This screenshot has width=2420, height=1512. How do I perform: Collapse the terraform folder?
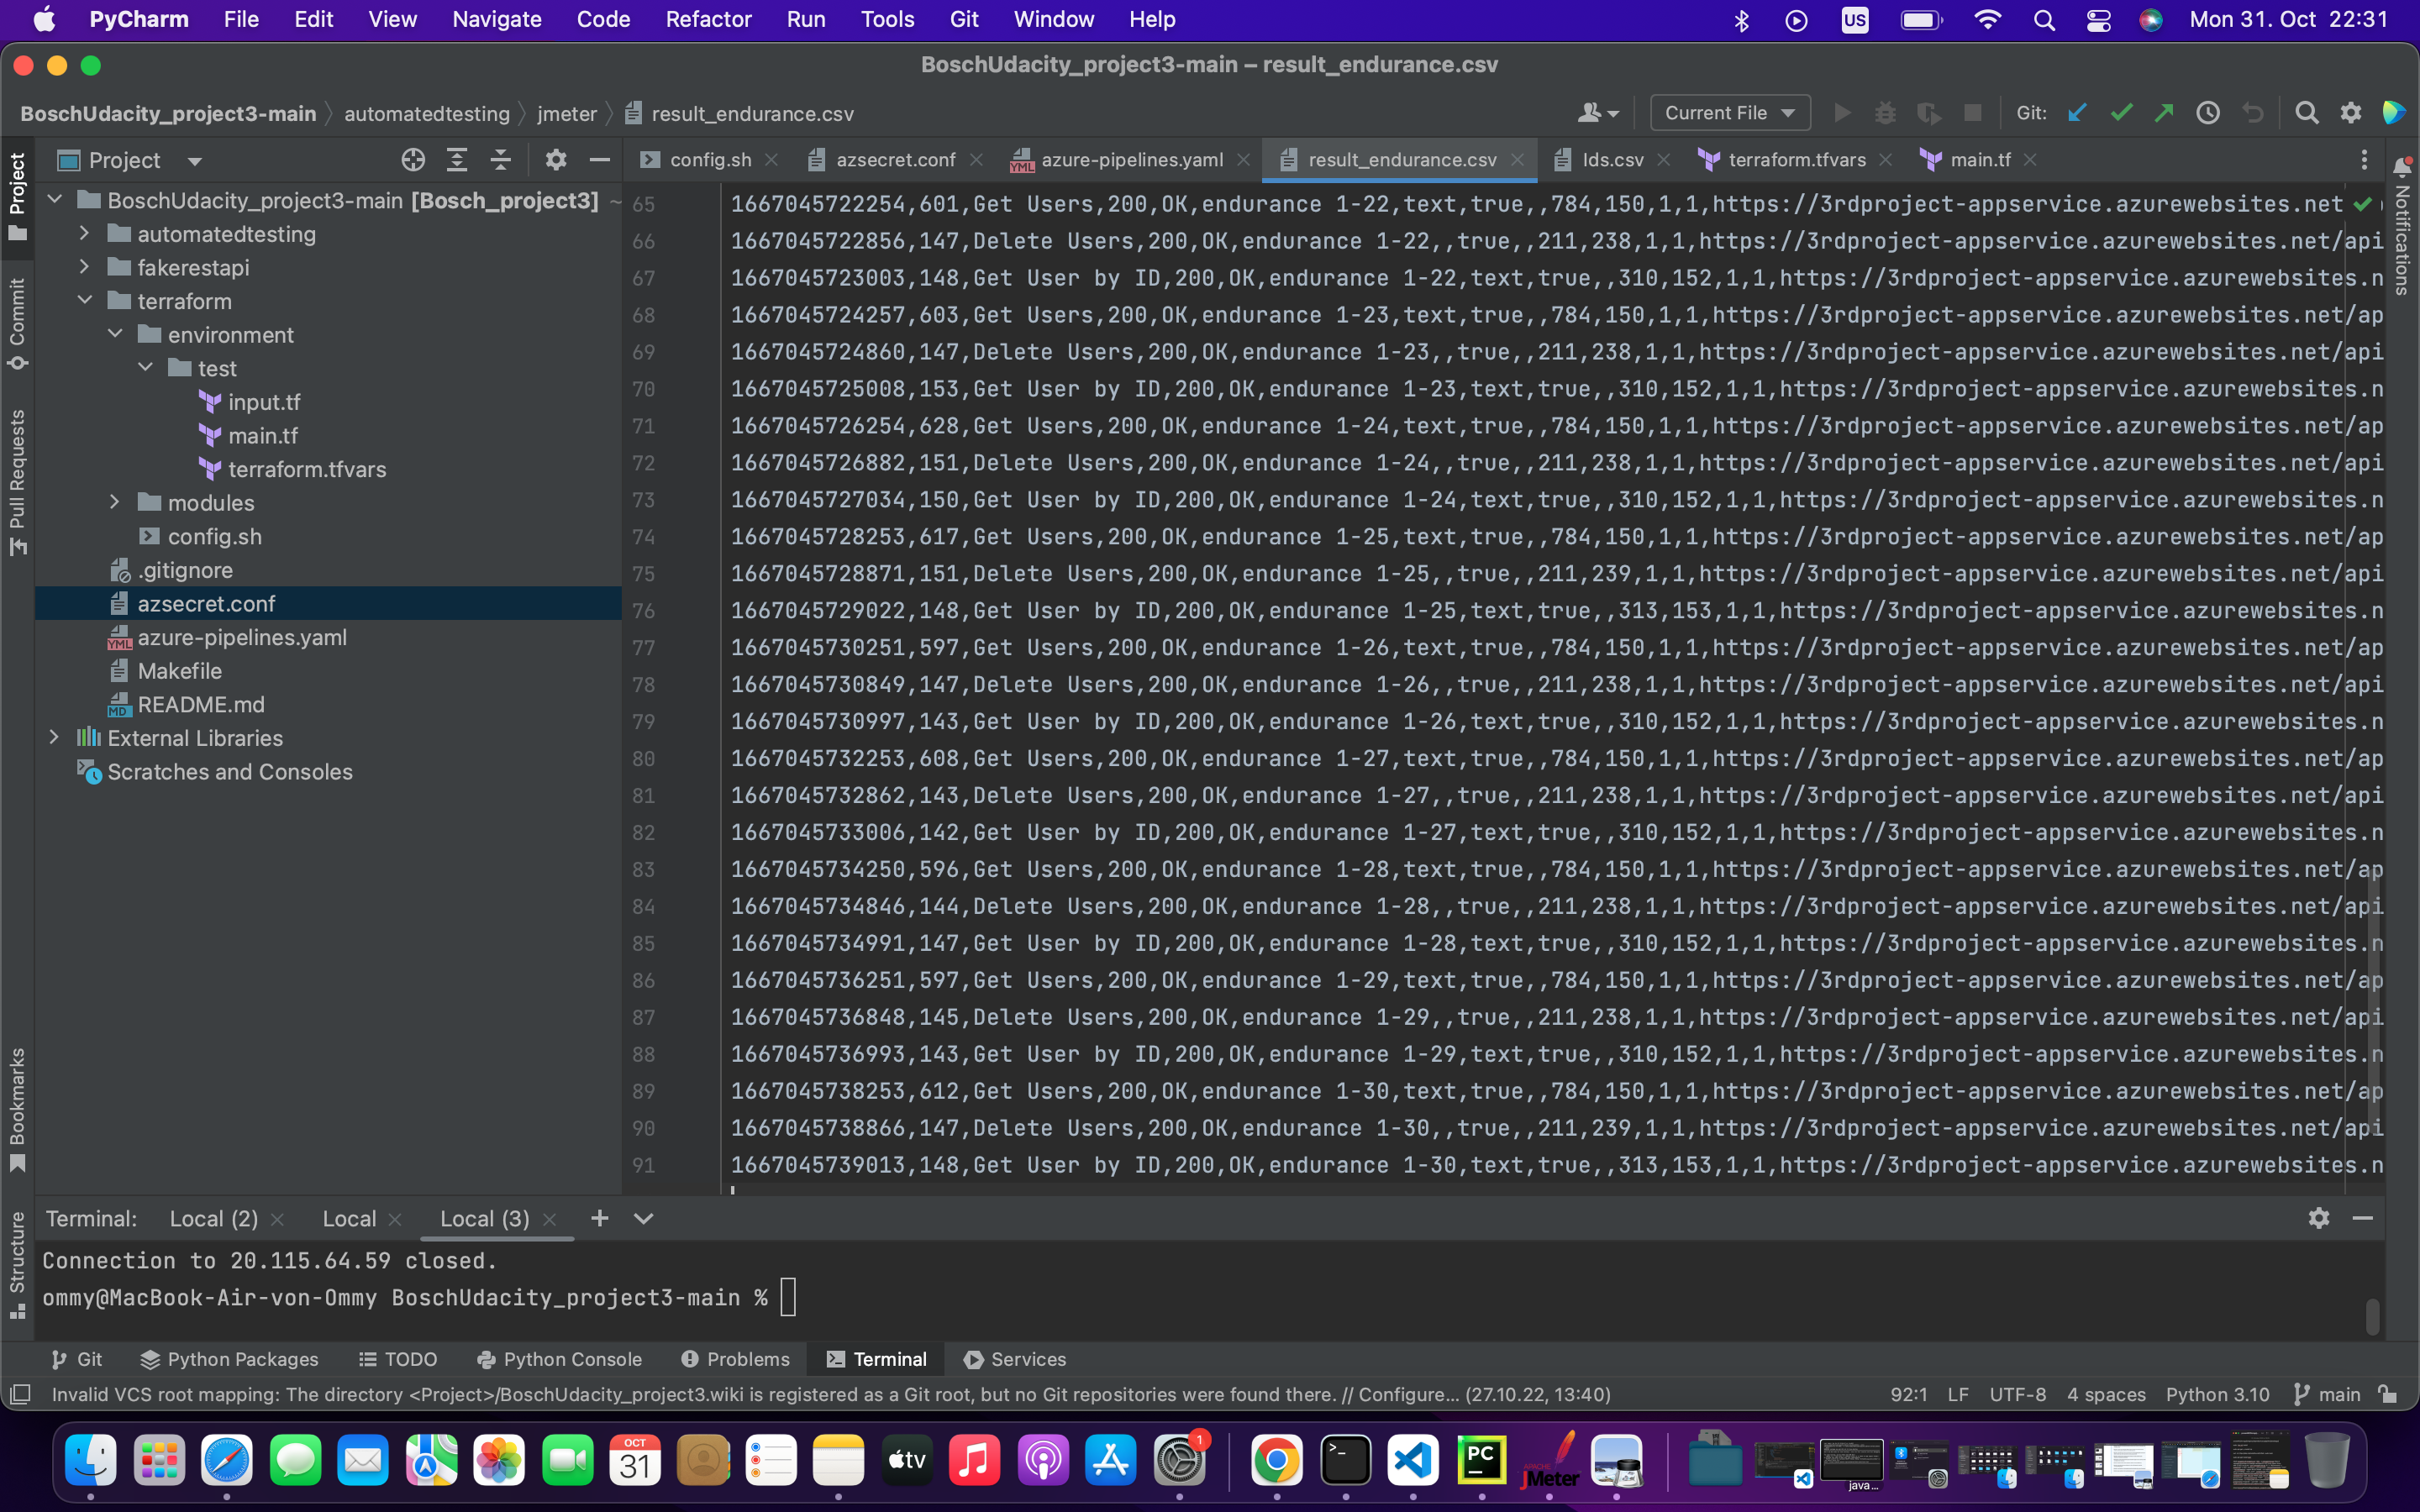point(85,301)
